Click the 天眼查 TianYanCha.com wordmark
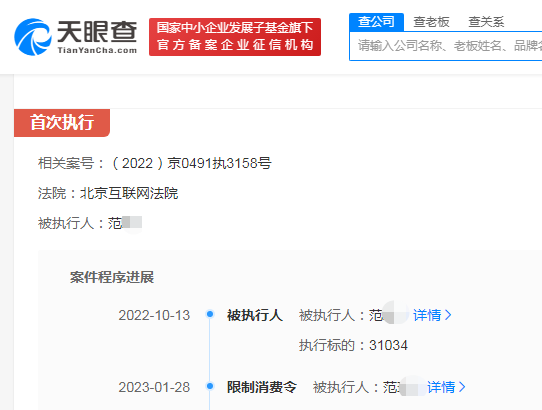542x410 pixels. click(x=97, y=37)
